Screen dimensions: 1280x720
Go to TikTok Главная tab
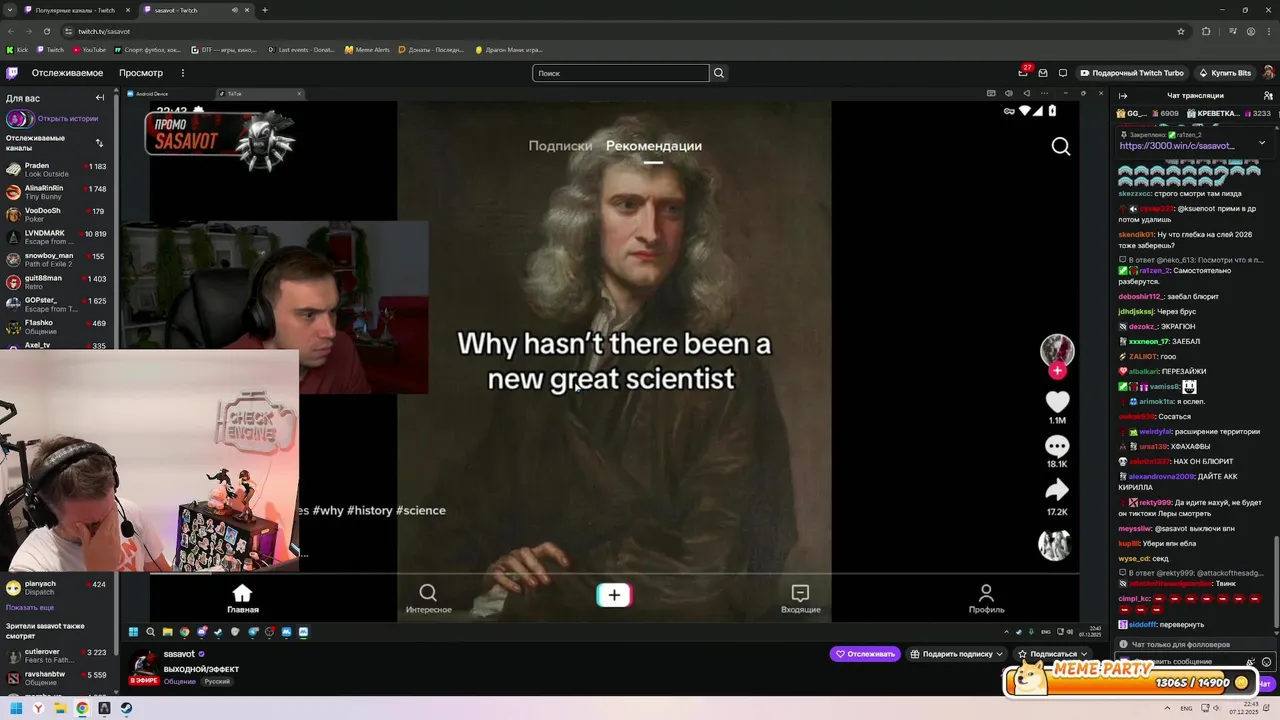[x=242, y=599]
